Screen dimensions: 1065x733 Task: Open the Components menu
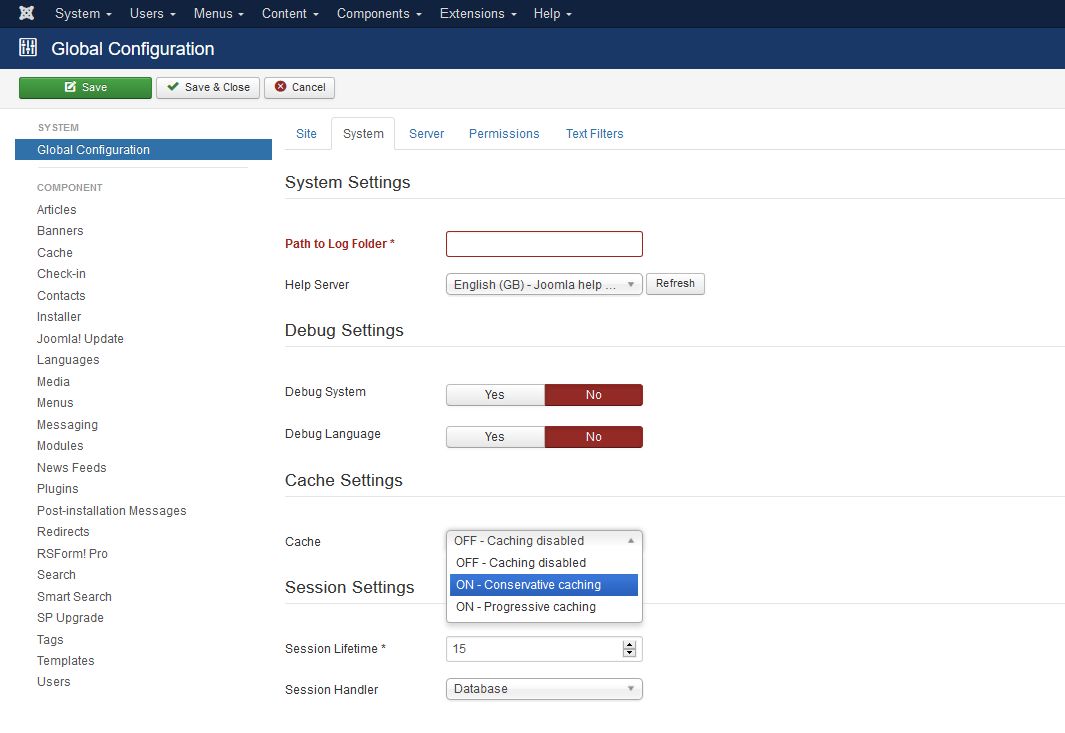[378, 13]
